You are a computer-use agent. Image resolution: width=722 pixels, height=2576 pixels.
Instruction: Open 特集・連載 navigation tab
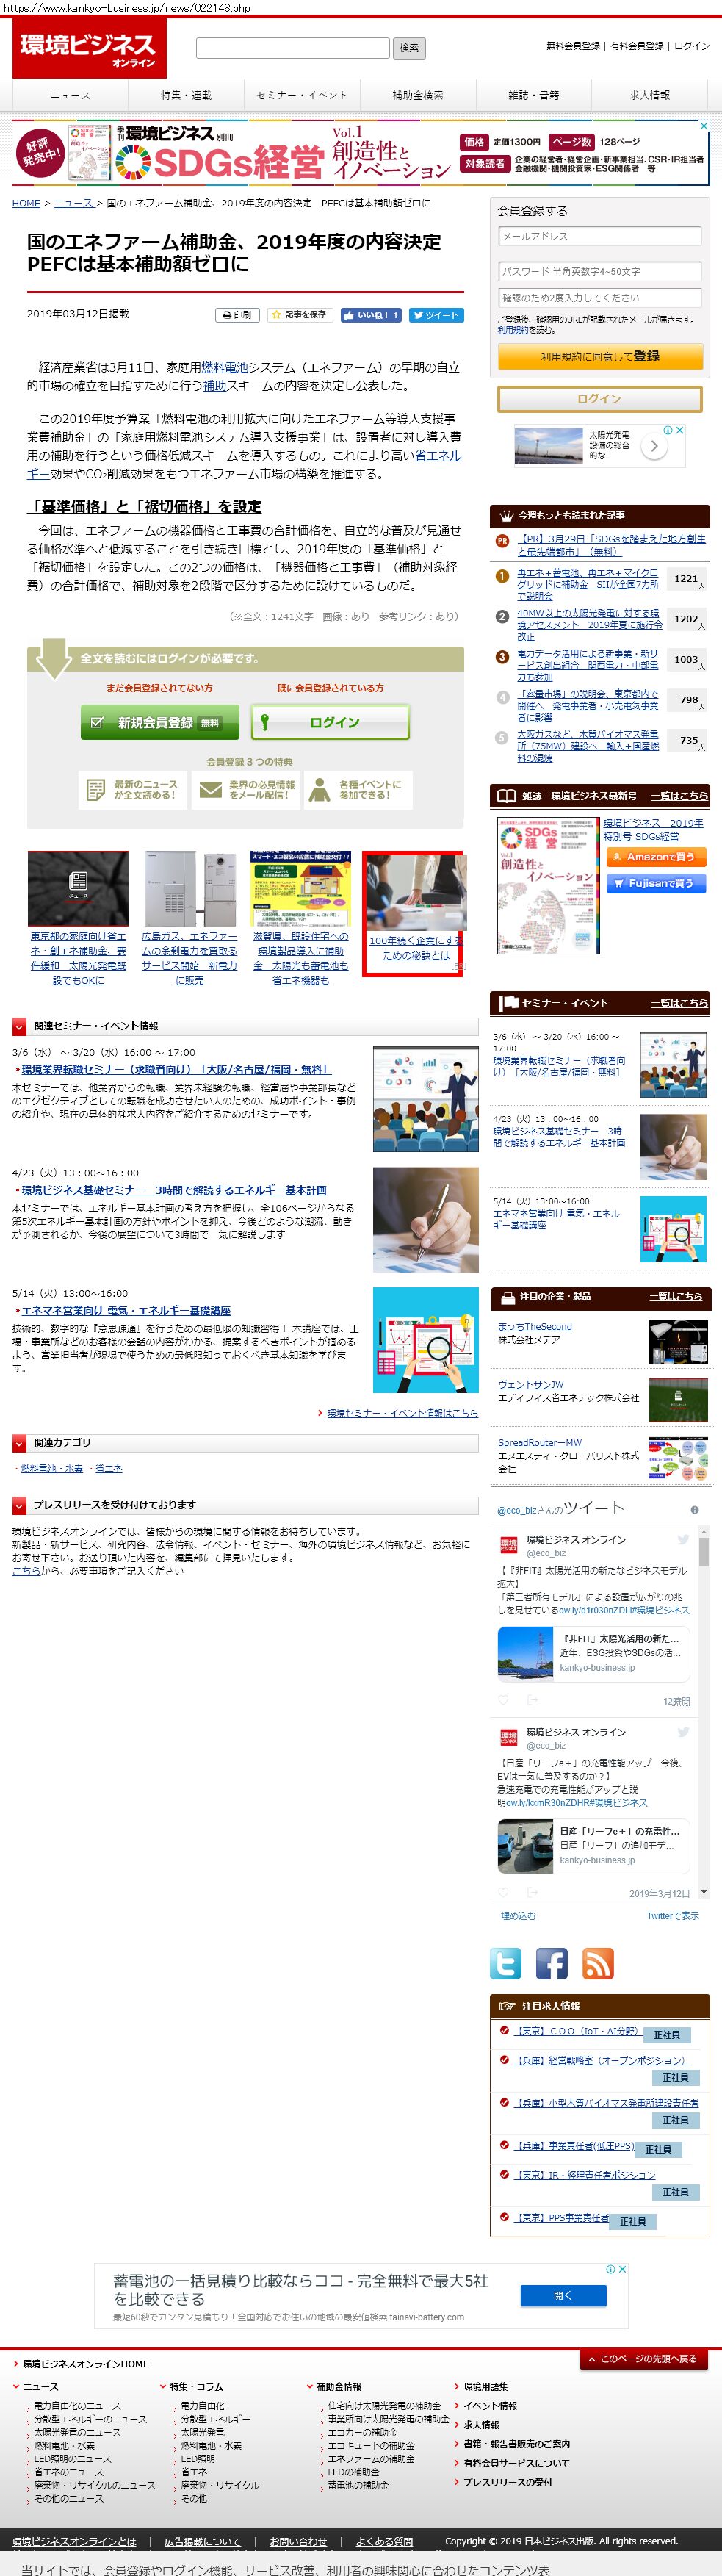coord(186,96)
